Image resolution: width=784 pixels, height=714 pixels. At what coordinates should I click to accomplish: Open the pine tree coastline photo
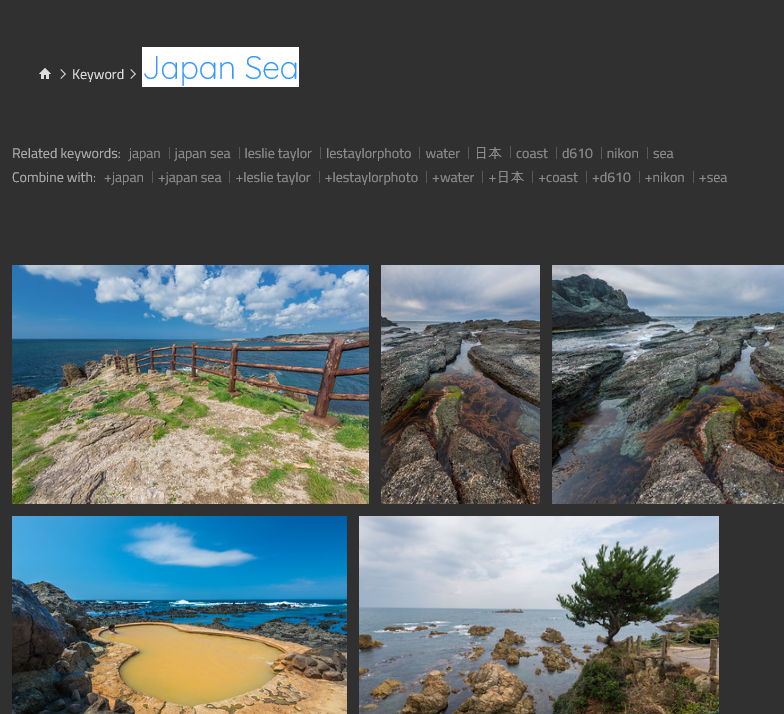point(539,615)
